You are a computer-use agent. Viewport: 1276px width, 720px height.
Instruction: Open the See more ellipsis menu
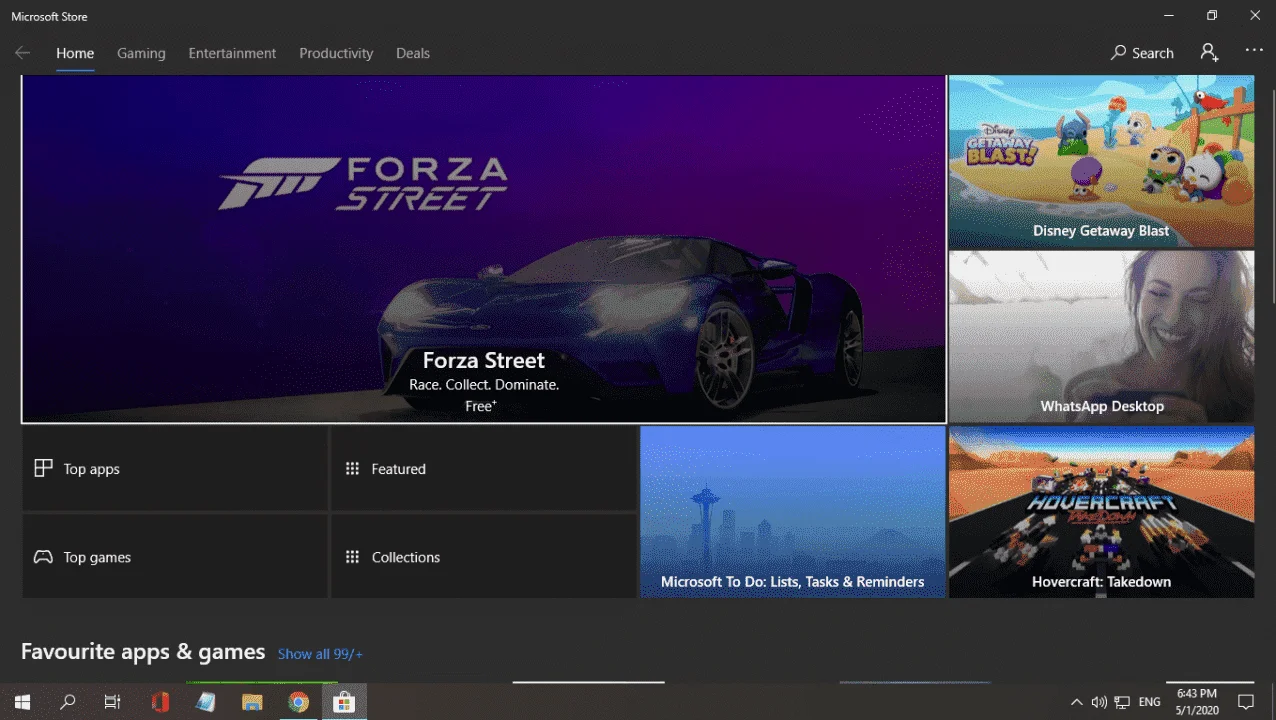[x=1254, y=51]
